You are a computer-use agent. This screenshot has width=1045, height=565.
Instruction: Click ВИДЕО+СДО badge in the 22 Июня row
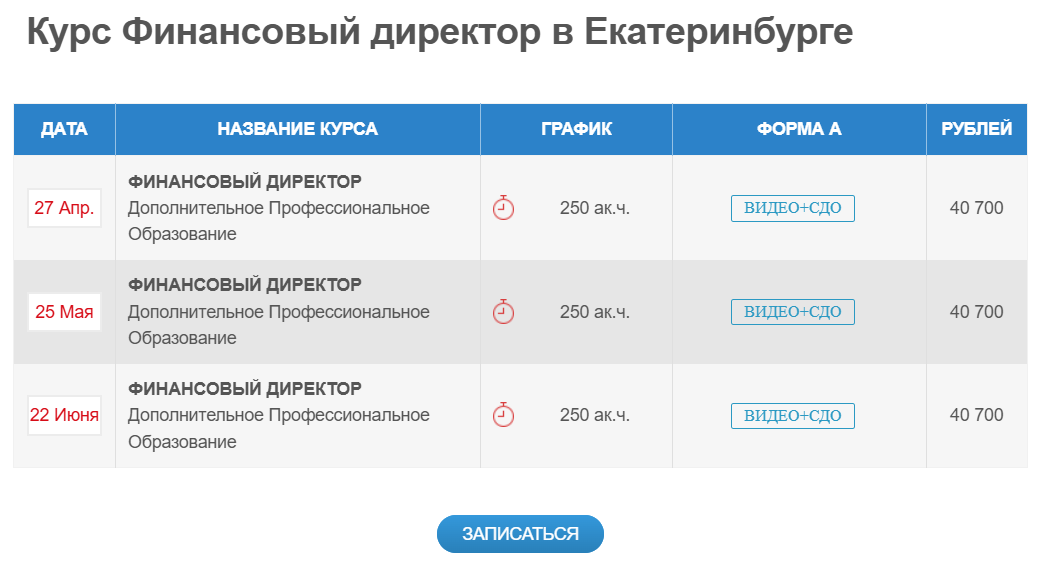pyautogui.click(x=793, y=415)
